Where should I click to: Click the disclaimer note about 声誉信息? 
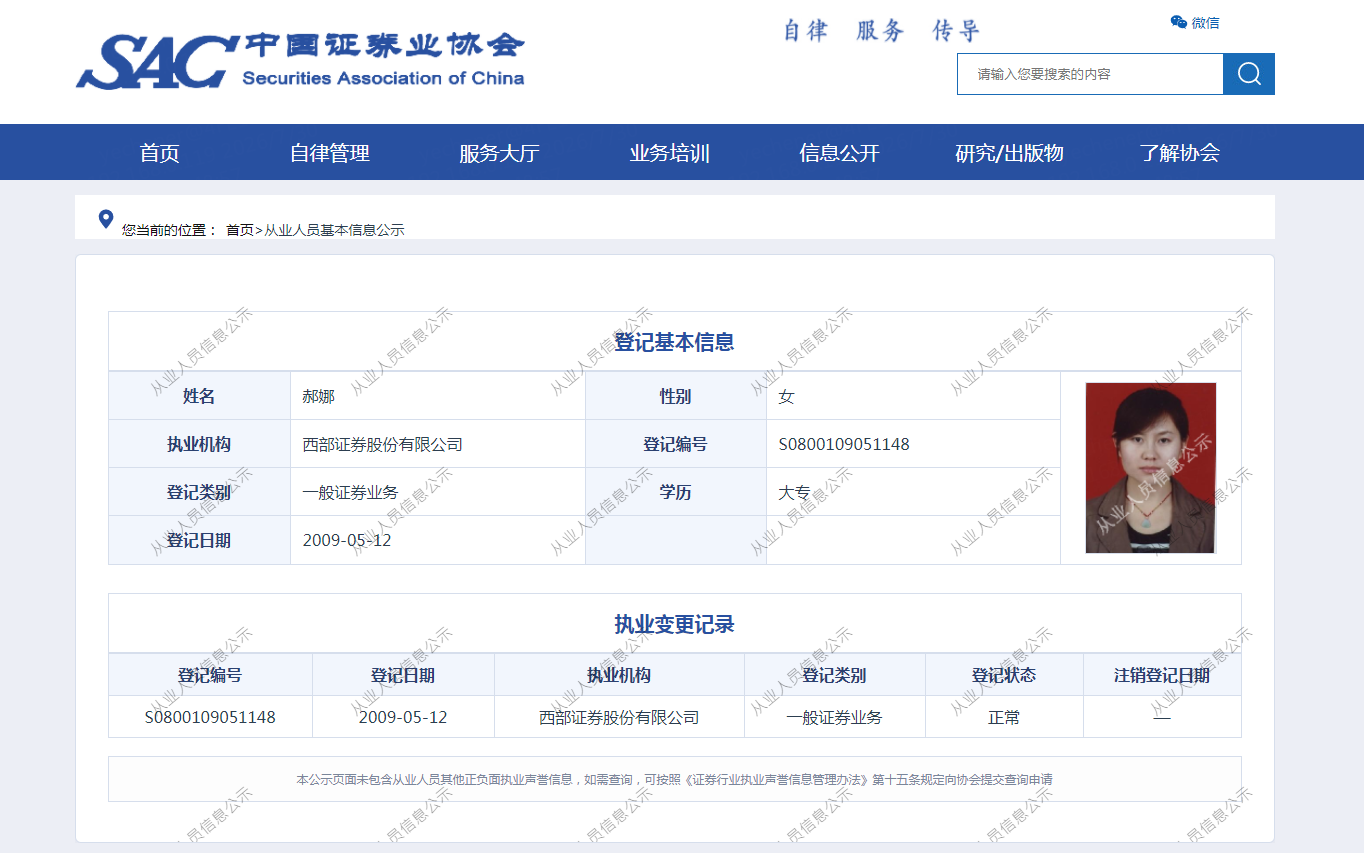click(674, 779)
